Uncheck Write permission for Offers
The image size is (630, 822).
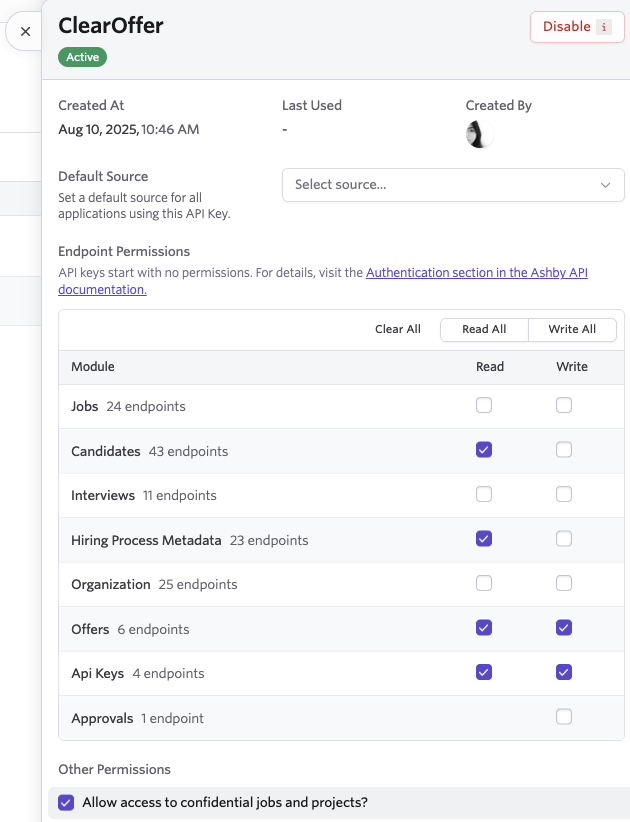pos(564,628)
